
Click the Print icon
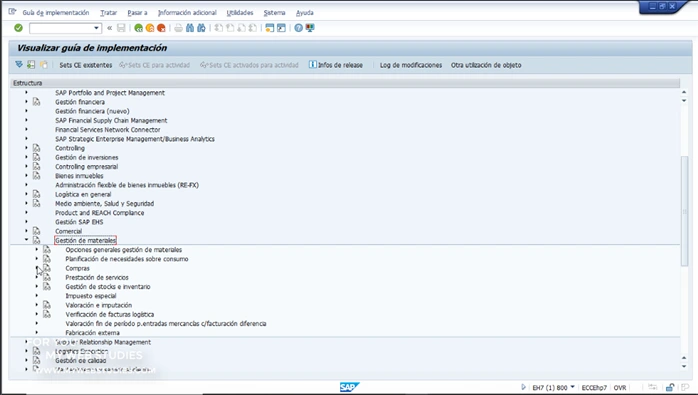(x=178, y=28)
